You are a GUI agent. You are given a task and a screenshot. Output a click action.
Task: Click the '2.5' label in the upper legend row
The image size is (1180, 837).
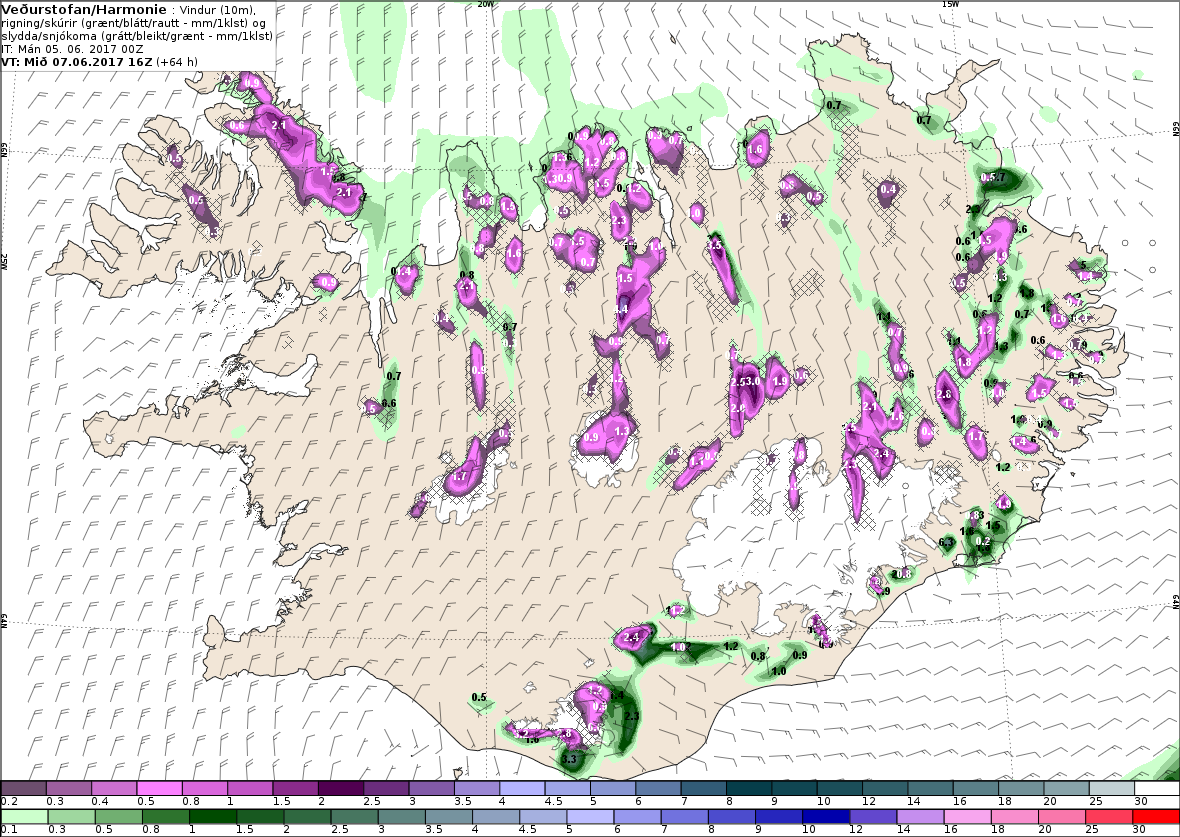[x=373, y=802]
